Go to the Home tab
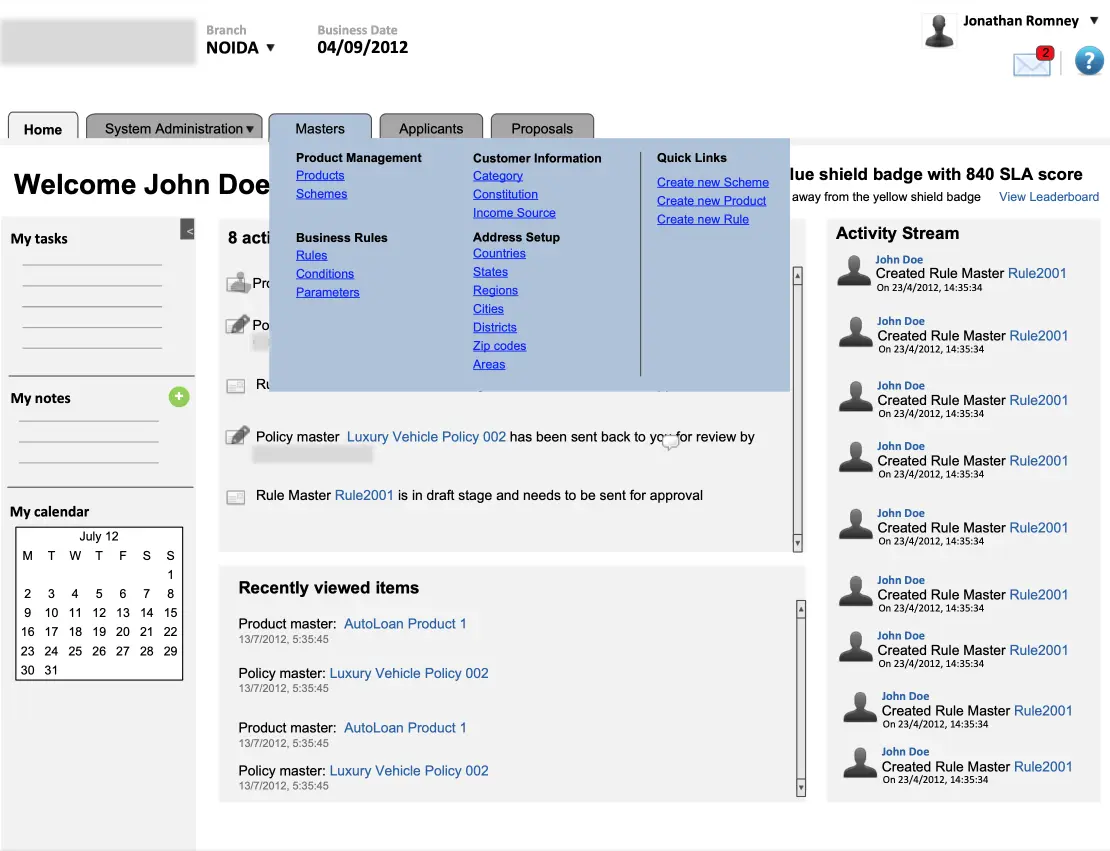Image resolution: width=1110 pixels, height=851 pixels. click(43, 129)
